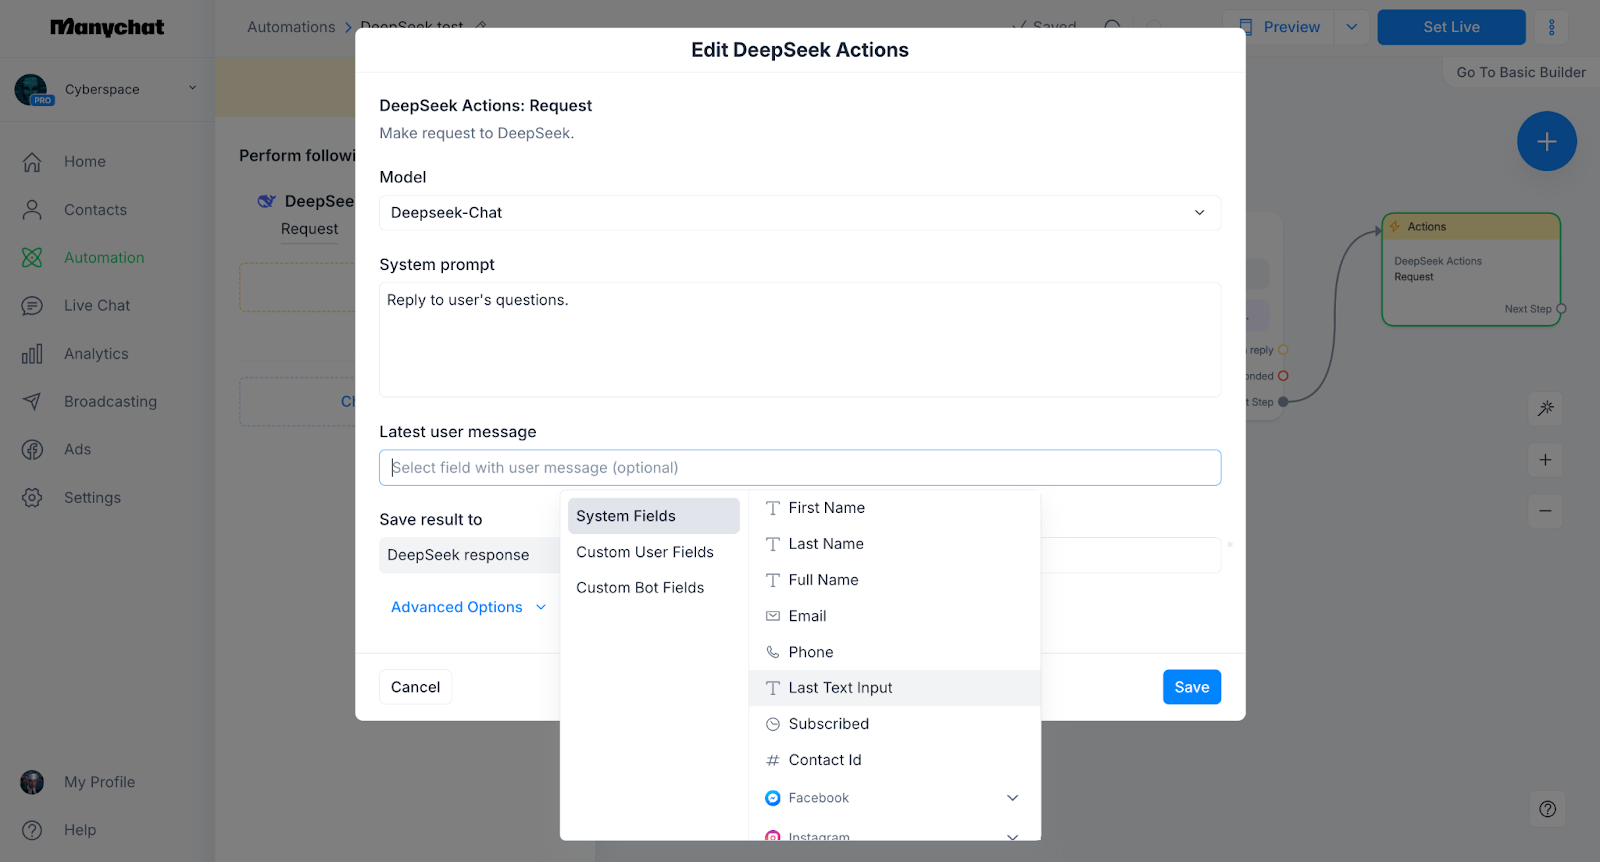Expand the Advanced Options section
Image resolution: width=1600 pixels, height=862 pixels.
coord(468,607)
